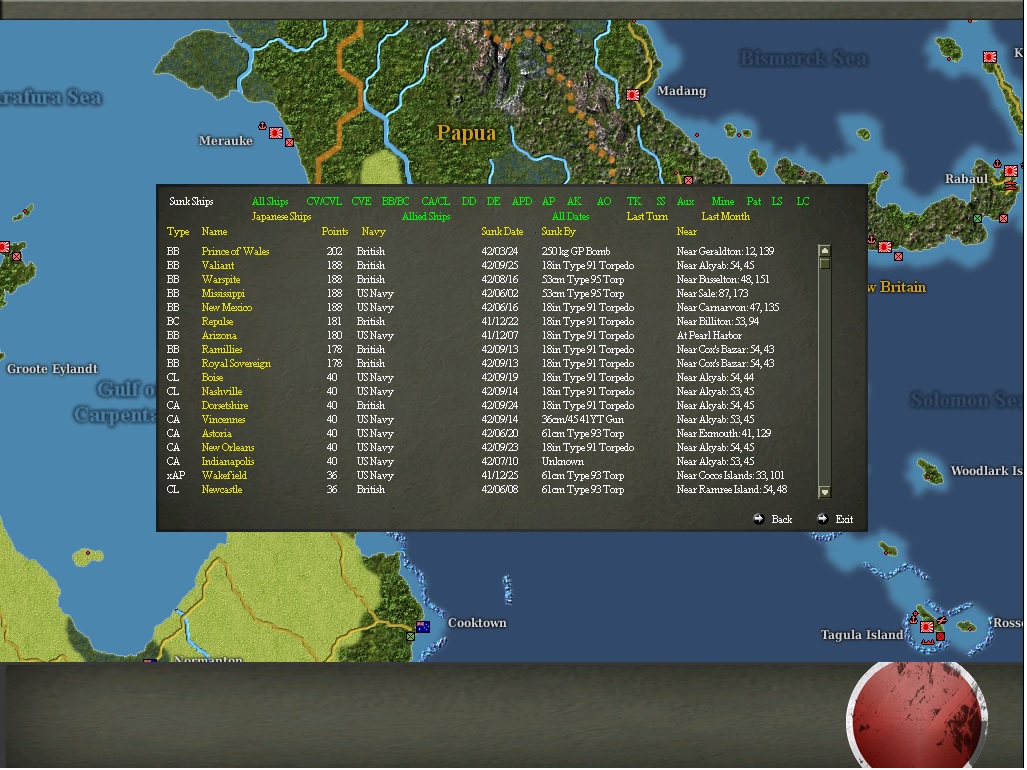1027x770 pixels.
Task: Filter sunk ships by LS
Action: click(x=777, y=201)
